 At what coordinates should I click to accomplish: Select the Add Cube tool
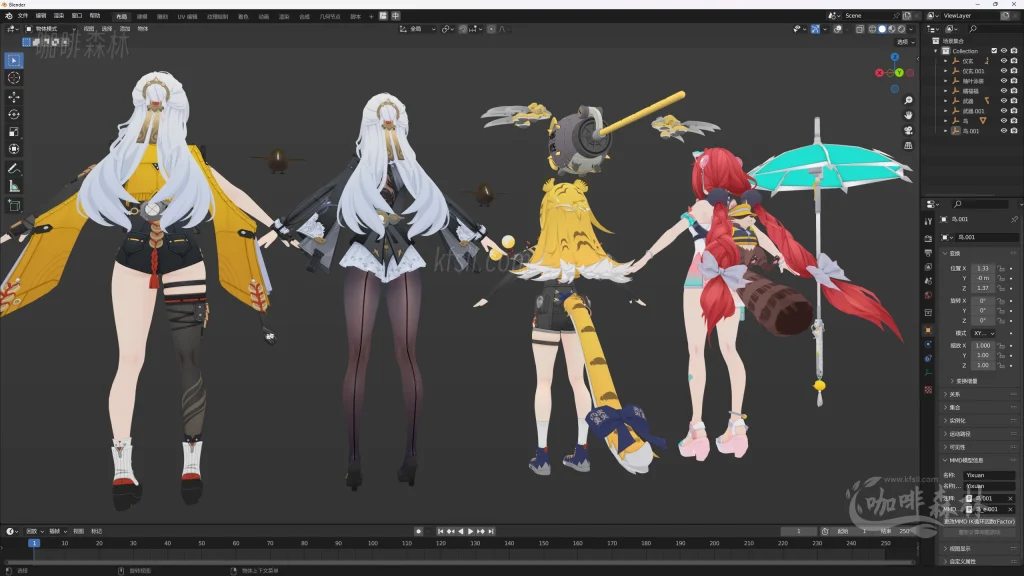pos(14,205)
